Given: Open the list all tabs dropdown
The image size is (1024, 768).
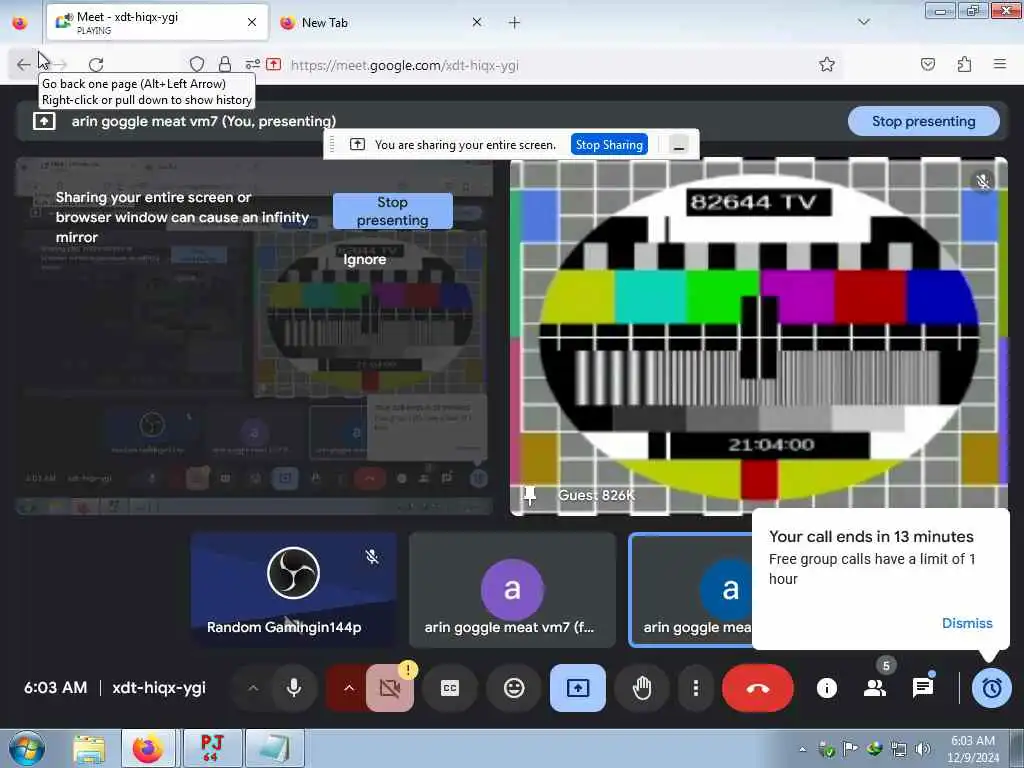Looking at the screenshot, I should click(864, 22).
